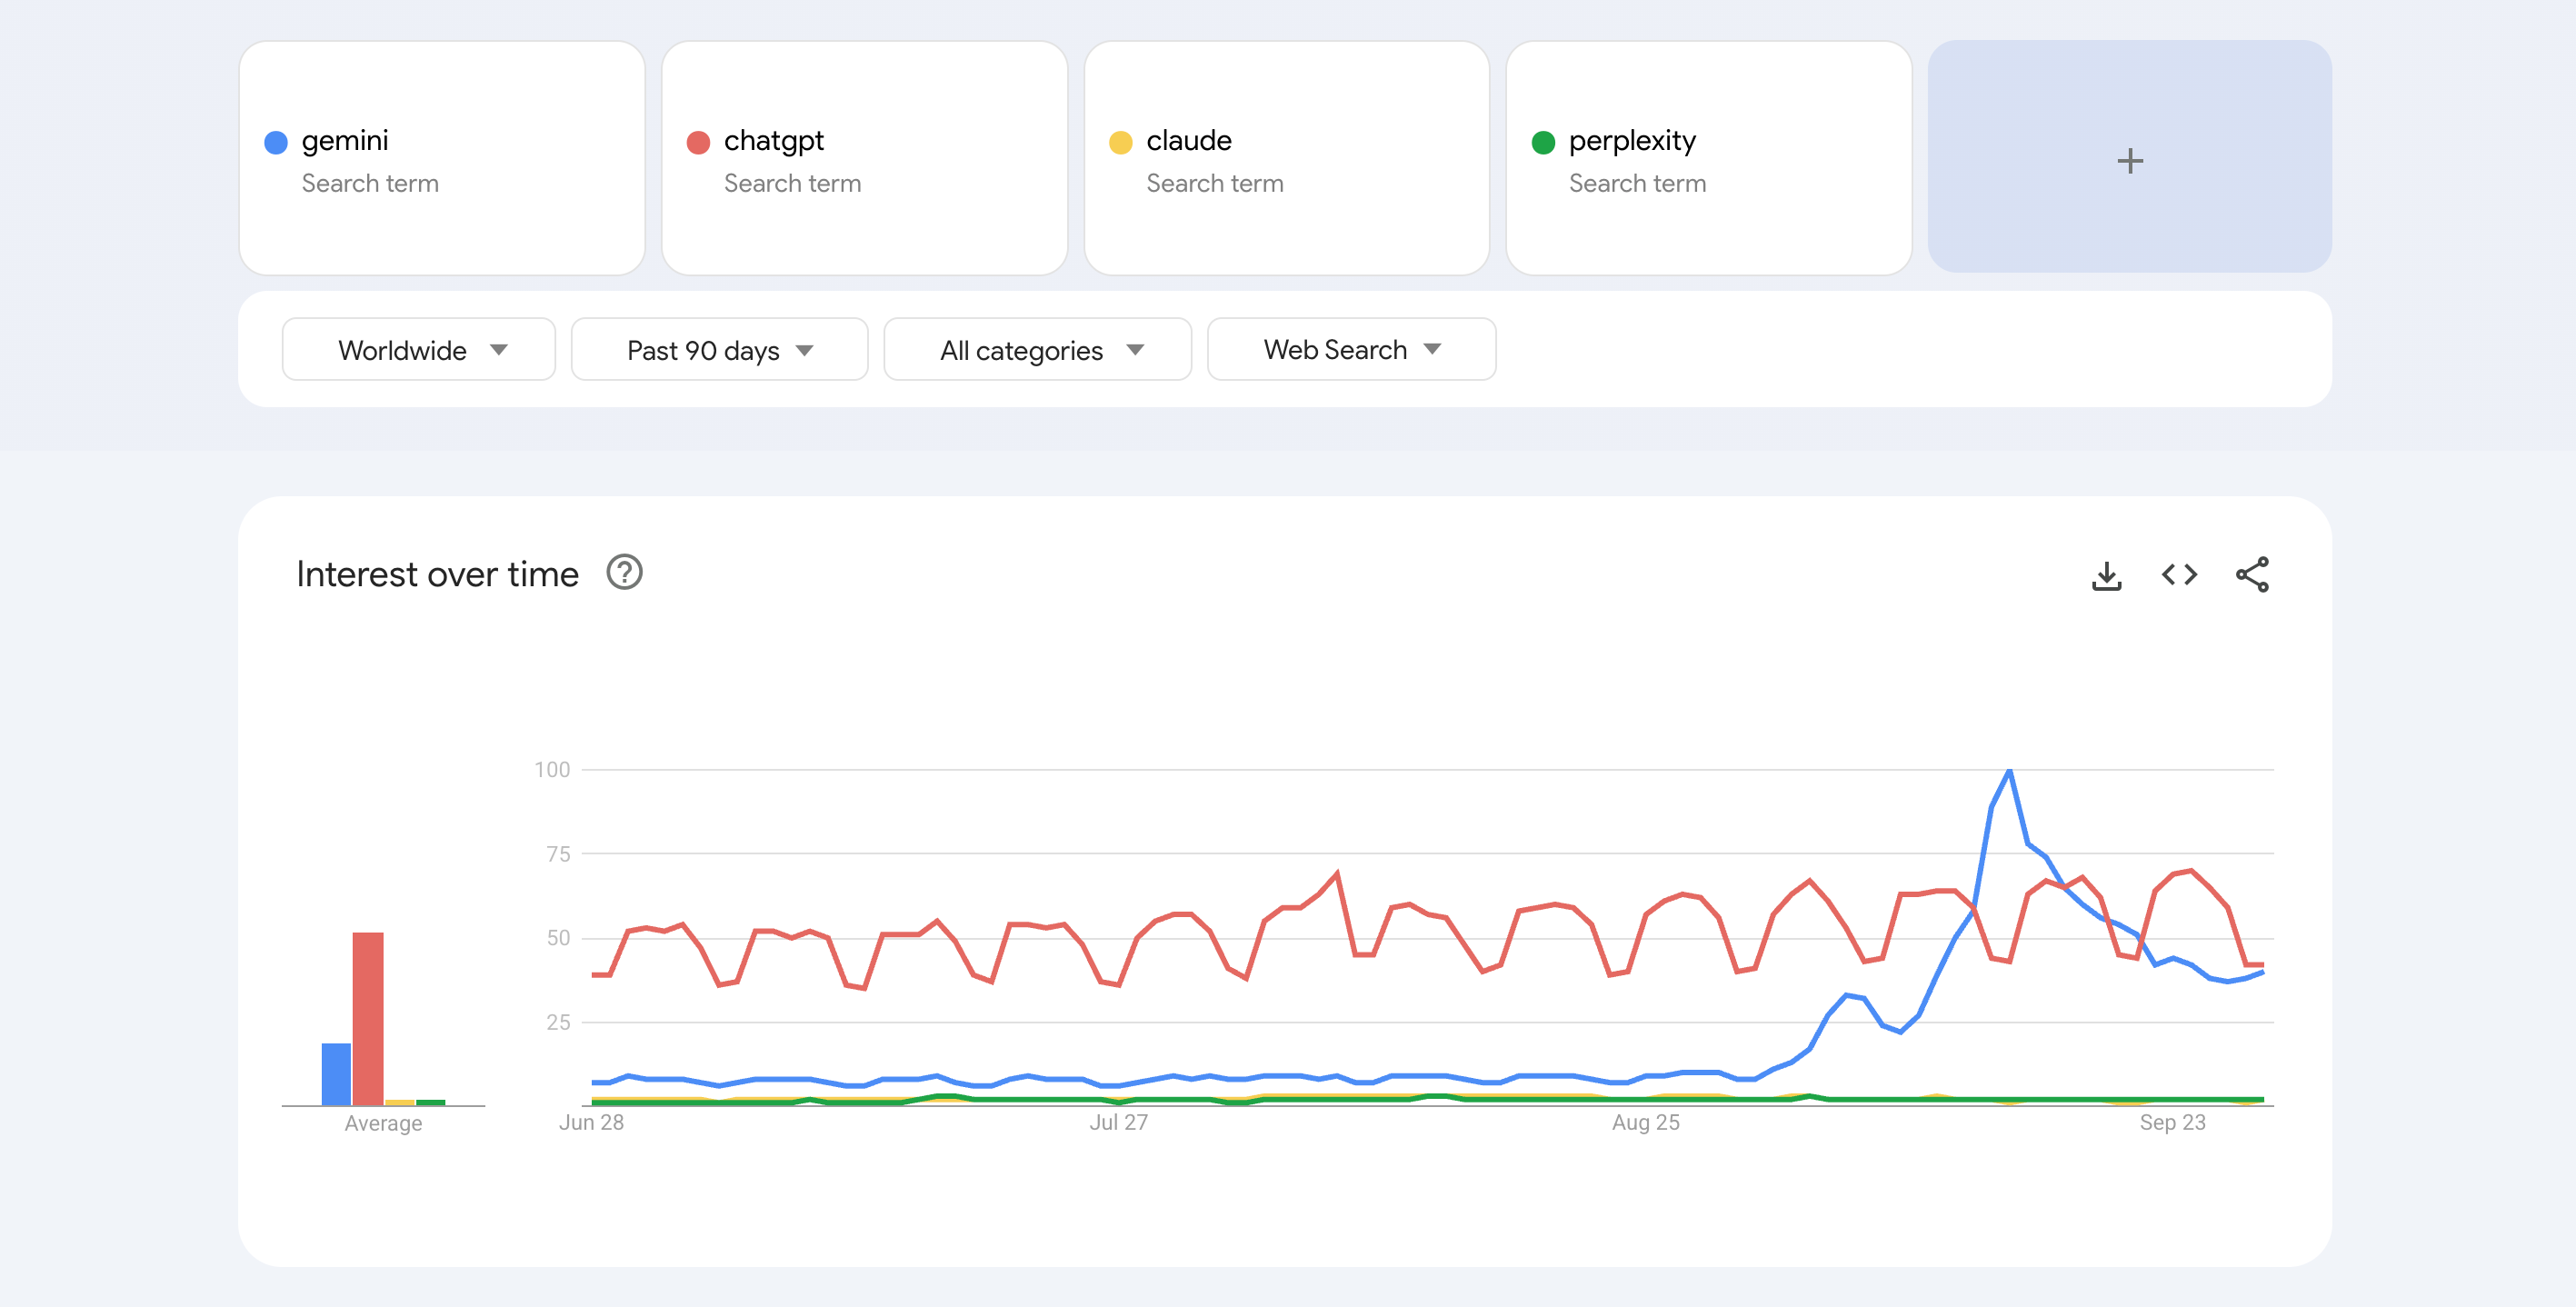This screenshot has width=2576, height=1307.
Task: Open the All categories dropdown
Action: pyautogui.click(x=1037, y=350)
